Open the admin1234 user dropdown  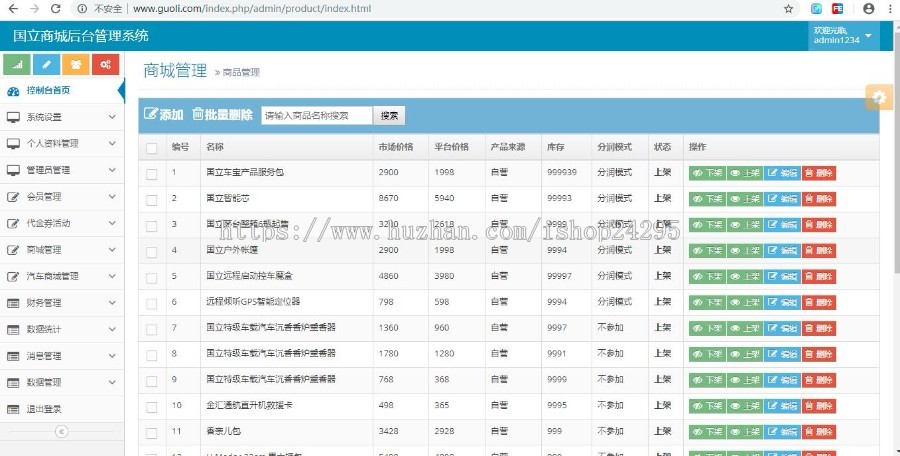(843, 36)
